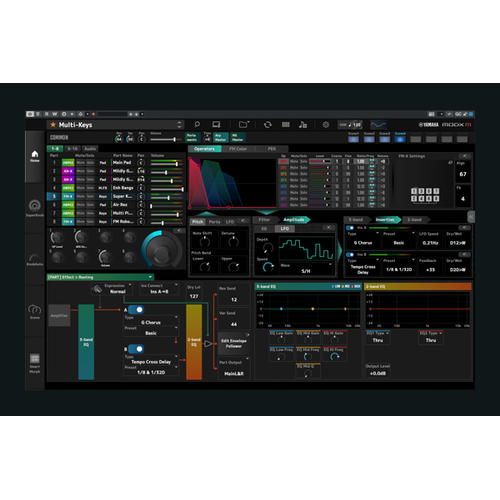The image size is (500, 500).
Task: Click the Edit Envelope Follower button
Action: (234, 344)
